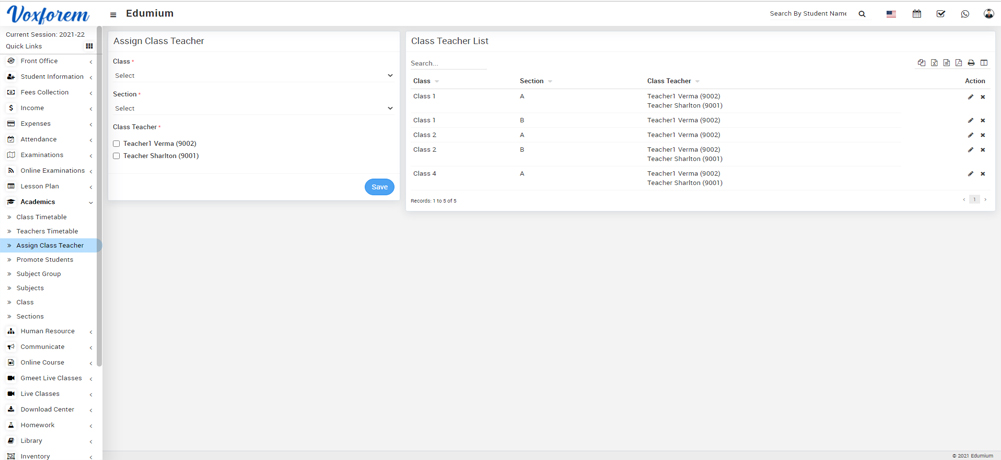Toggle the sidebar hamburger menu
Image resolution: width=1001 pixels, height=460 pixels.
[113, 15]
